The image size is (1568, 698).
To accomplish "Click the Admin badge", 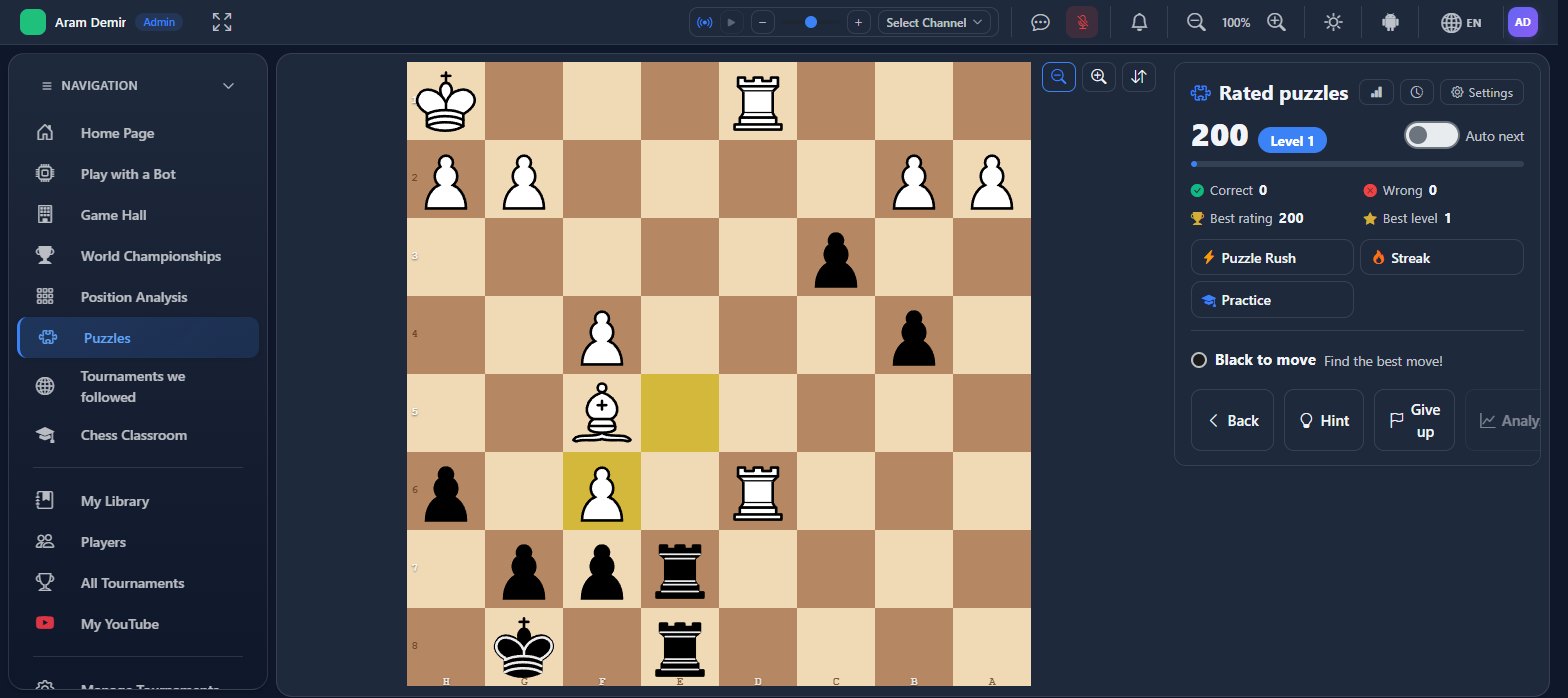I will (158, 22).
